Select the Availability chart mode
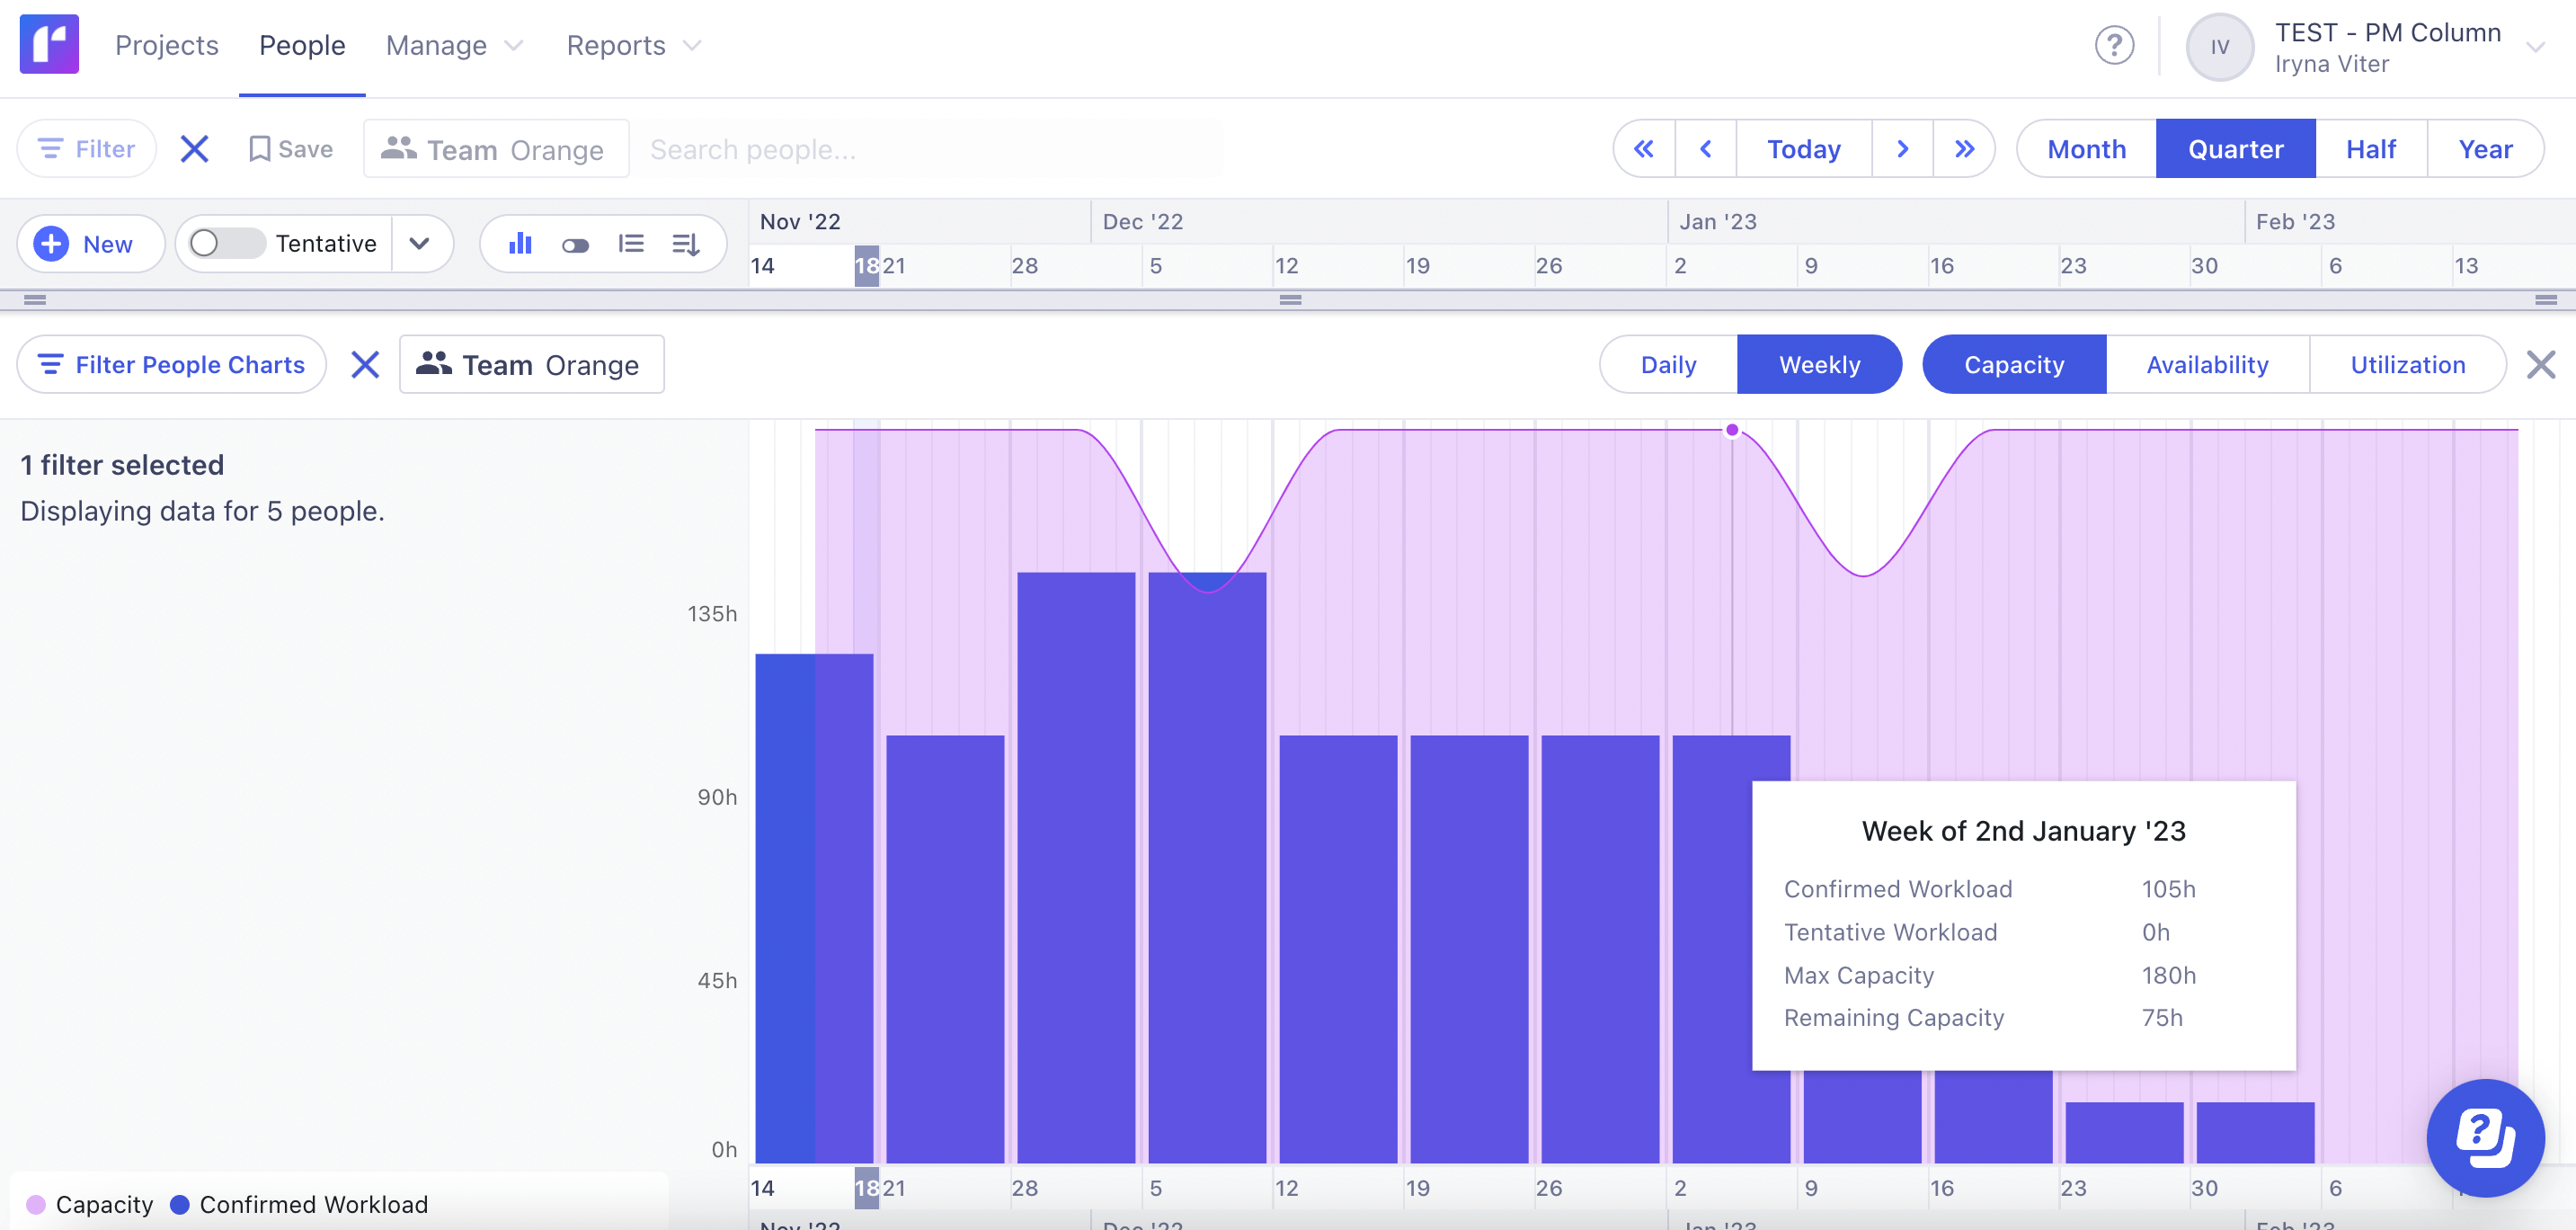 click(2207, 364)
